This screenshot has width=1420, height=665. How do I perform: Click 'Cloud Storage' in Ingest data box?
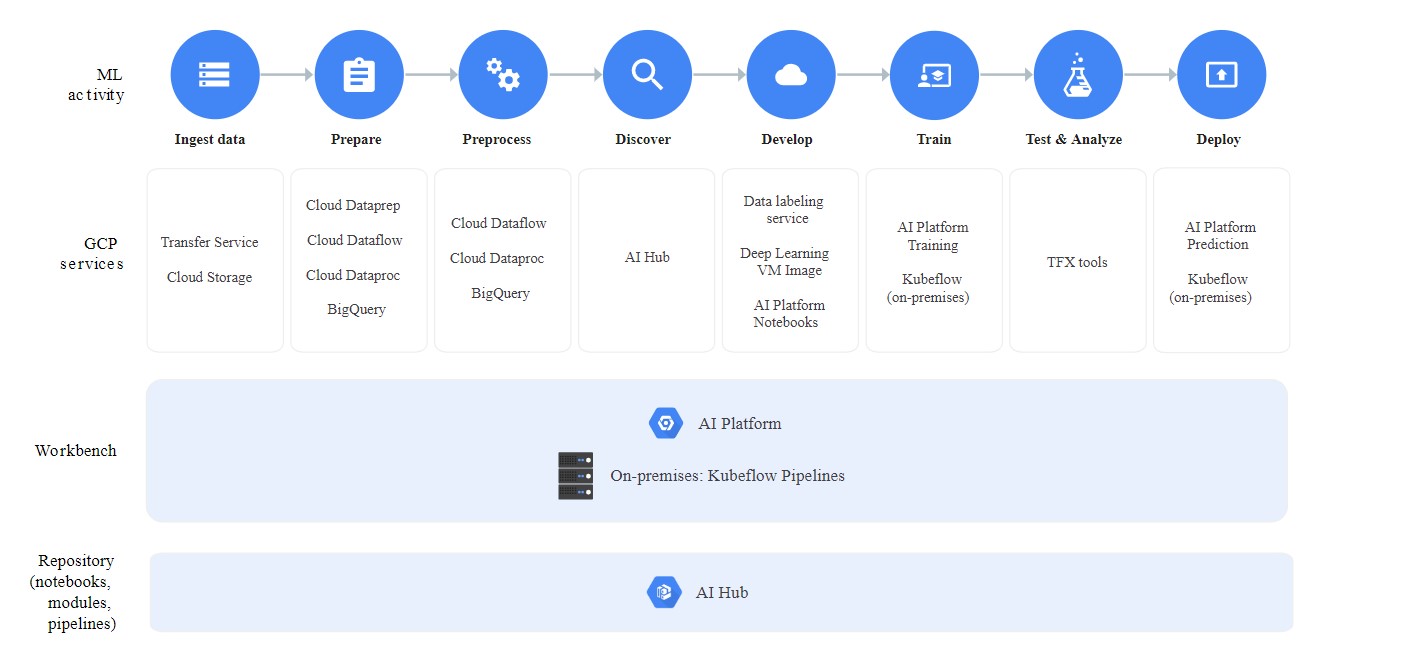click(x=210, y=277)
